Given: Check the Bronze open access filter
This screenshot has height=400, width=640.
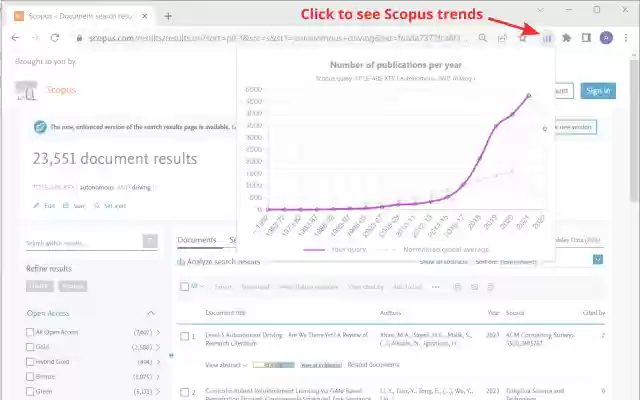Looking at the screenshot, I should tap(30, 376).
